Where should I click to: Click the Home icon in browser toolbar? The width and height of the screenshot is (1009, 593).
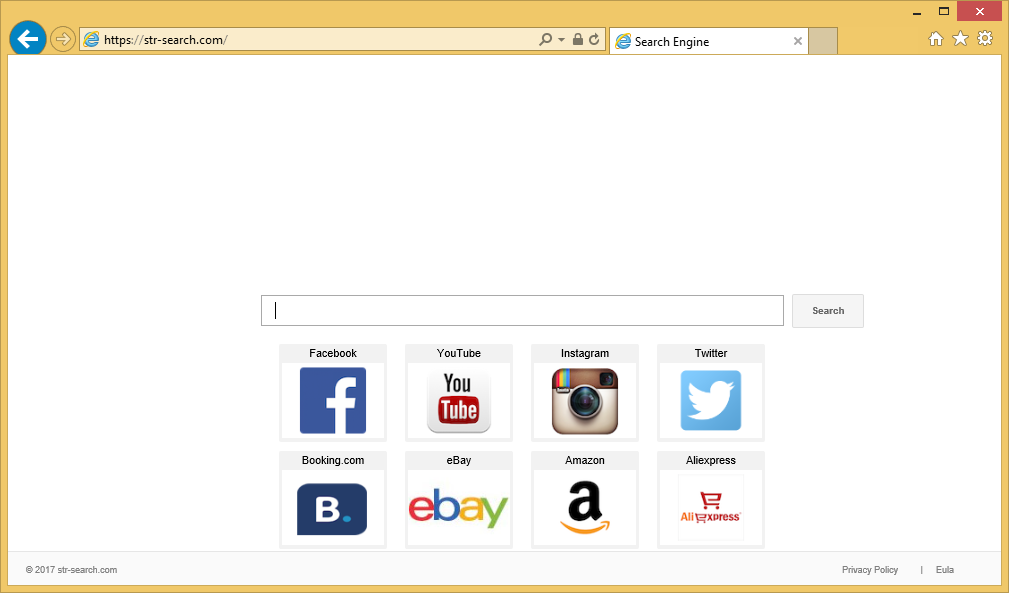(936, 39)
